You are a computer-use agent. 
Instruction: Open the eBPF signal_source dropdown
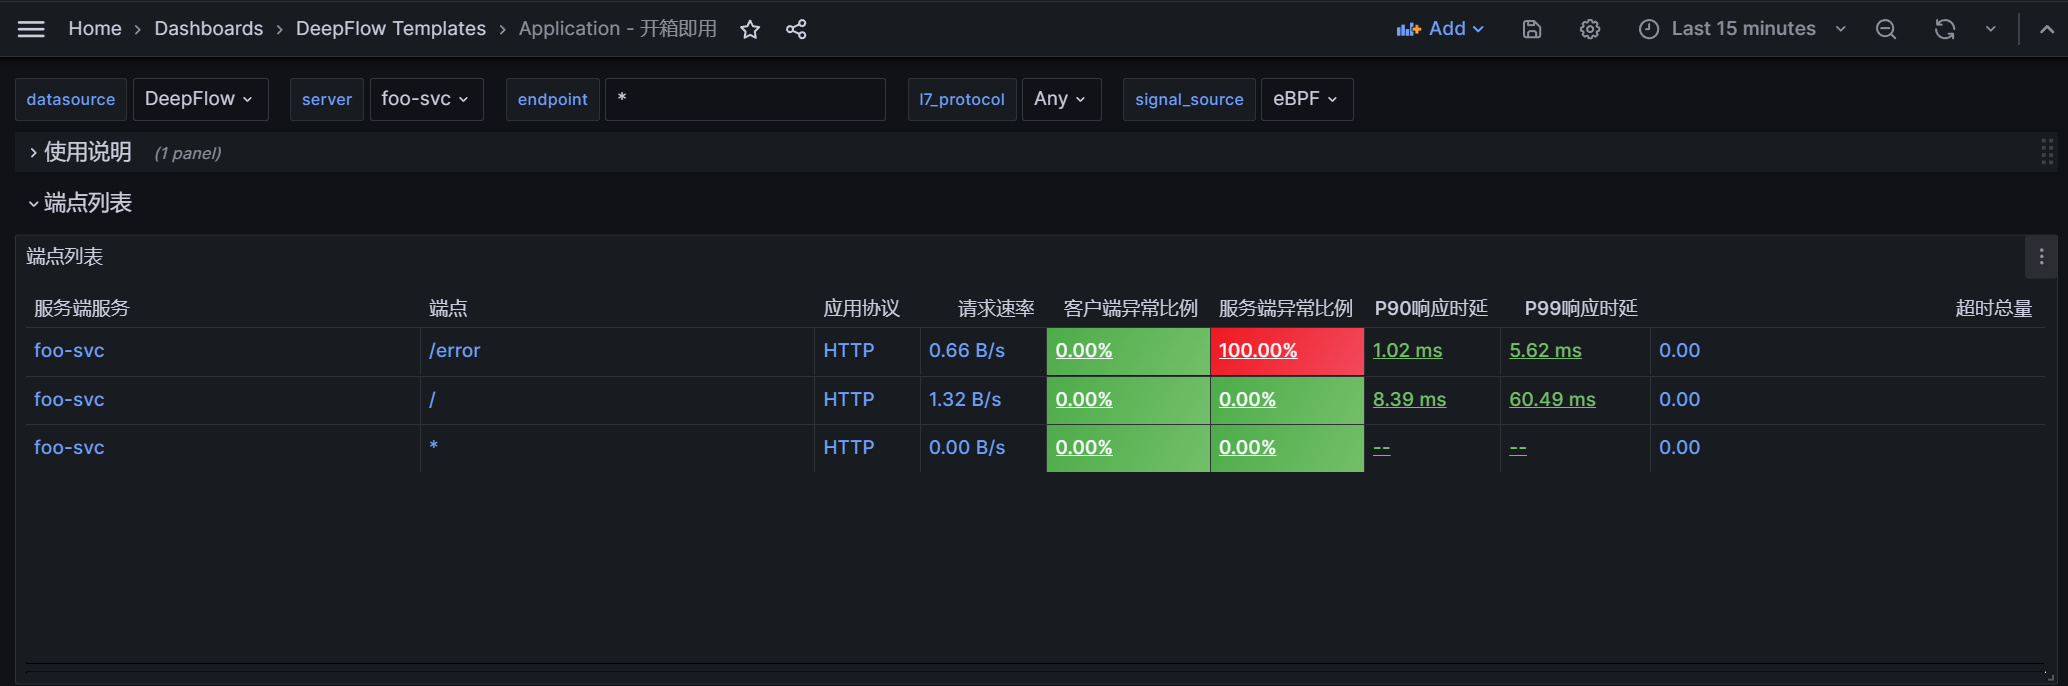1306,99
